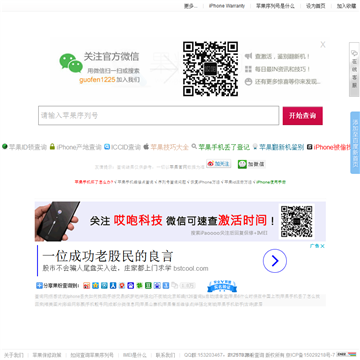The width and height of the screenshot is (360, 360).
Task: Open the red 苹果手机坏了怎么办 link
Action: pos(94,182)
